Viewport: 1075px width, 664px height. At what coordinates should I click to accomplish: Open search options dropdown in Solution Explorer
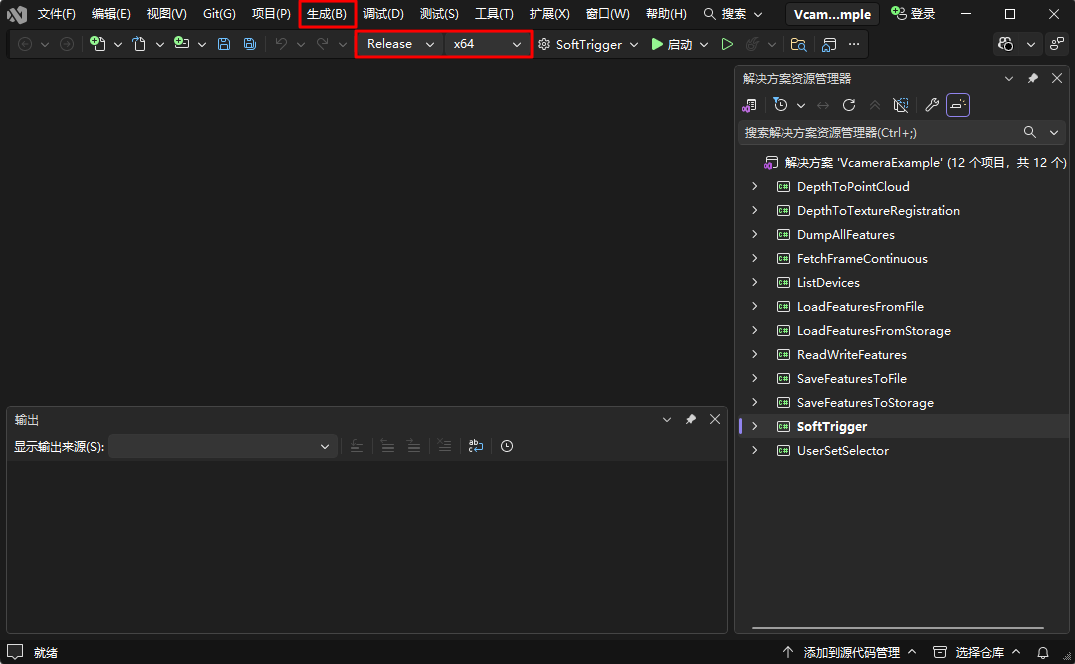1054,132
